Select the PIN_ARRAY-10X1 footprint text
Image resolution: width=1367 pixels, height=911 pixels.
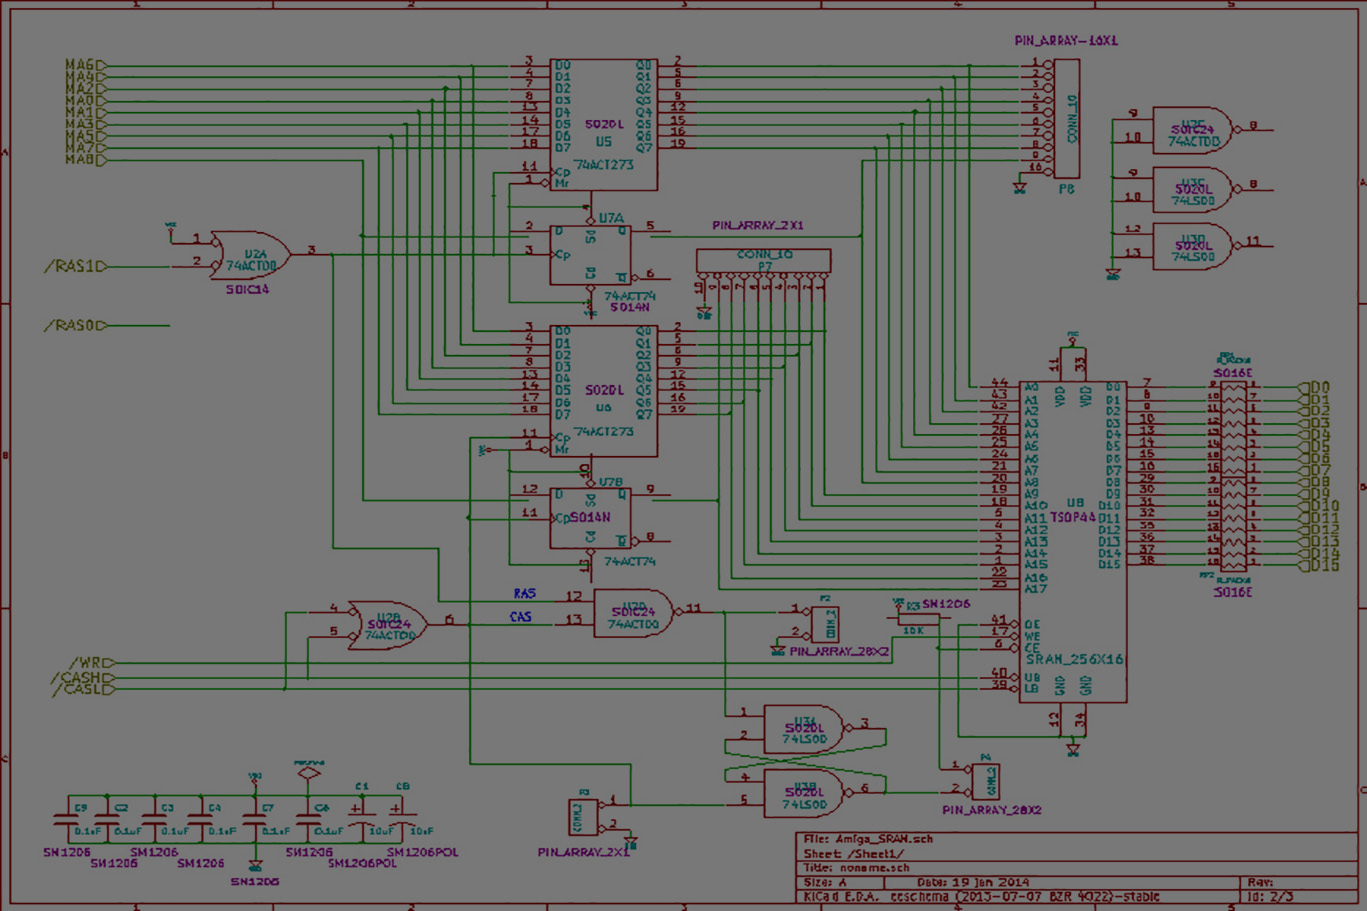pos(1066,41)
